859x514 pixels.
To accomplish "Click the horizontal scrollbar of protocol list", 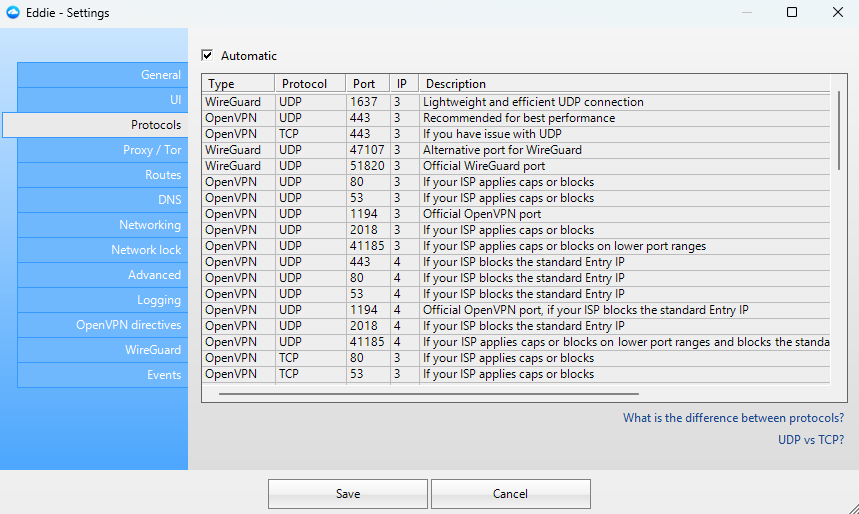I will point(428,393).
